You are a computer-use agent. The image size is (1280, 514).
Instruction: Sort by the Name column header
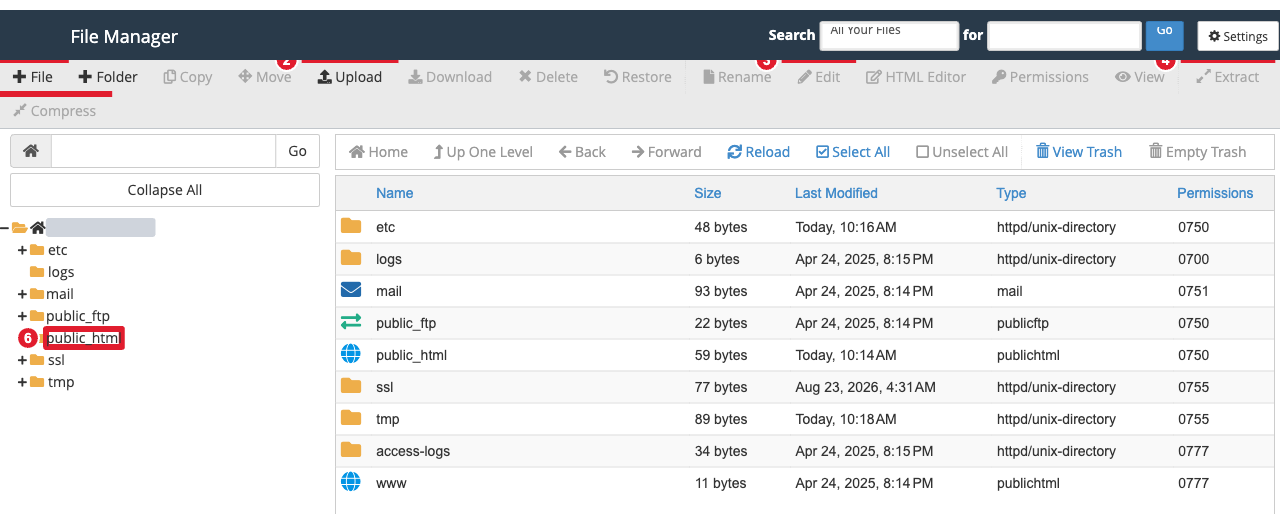(394, 193)
